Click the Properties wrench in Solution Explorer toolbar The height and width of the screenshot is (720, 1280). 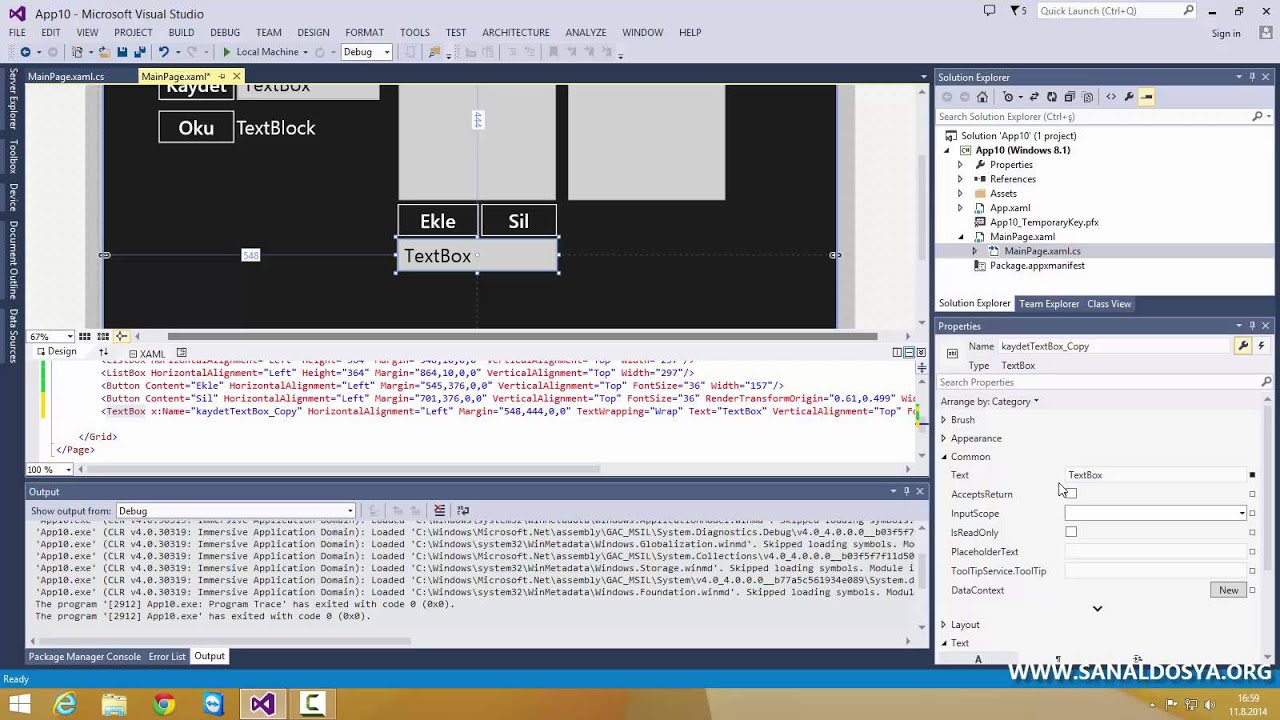tap(1129, 97)
